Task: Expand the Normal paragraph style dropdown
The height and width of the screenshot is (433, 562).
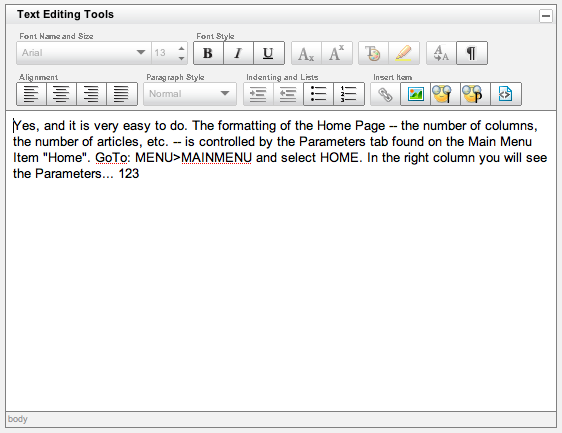Action: [190, 94]
